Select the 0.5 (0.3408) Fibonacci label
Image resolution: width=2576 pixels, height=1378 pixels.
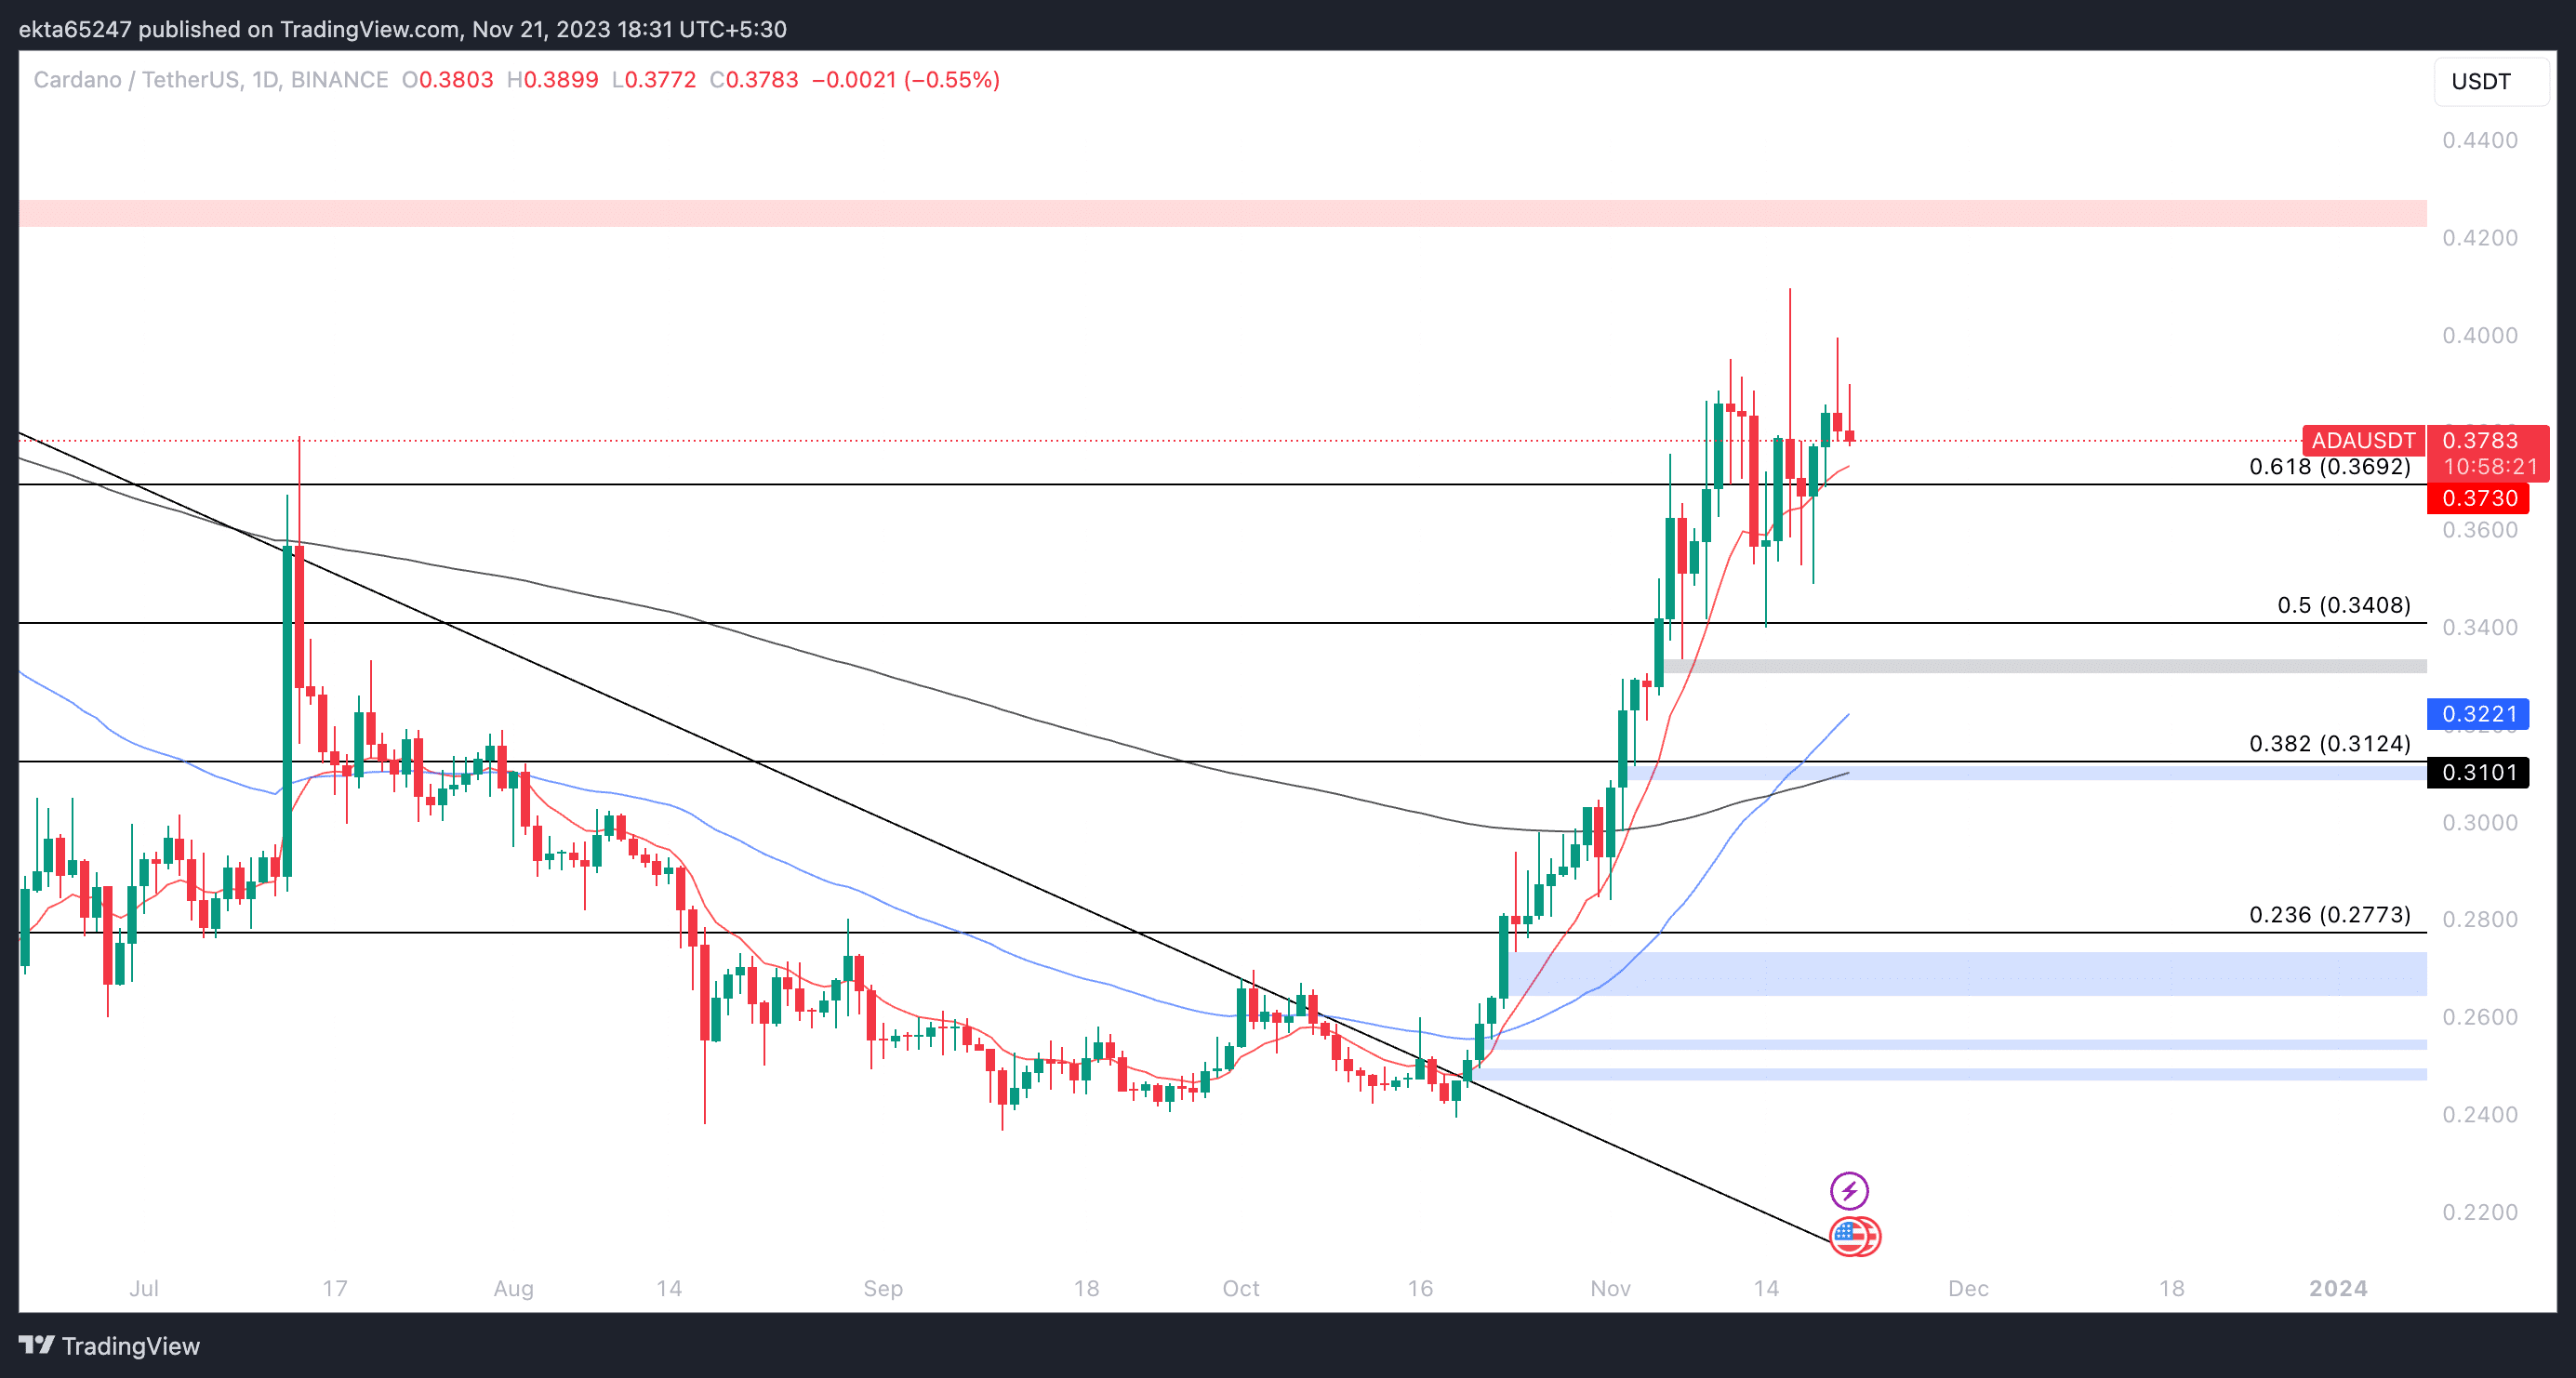(2343, 605)
